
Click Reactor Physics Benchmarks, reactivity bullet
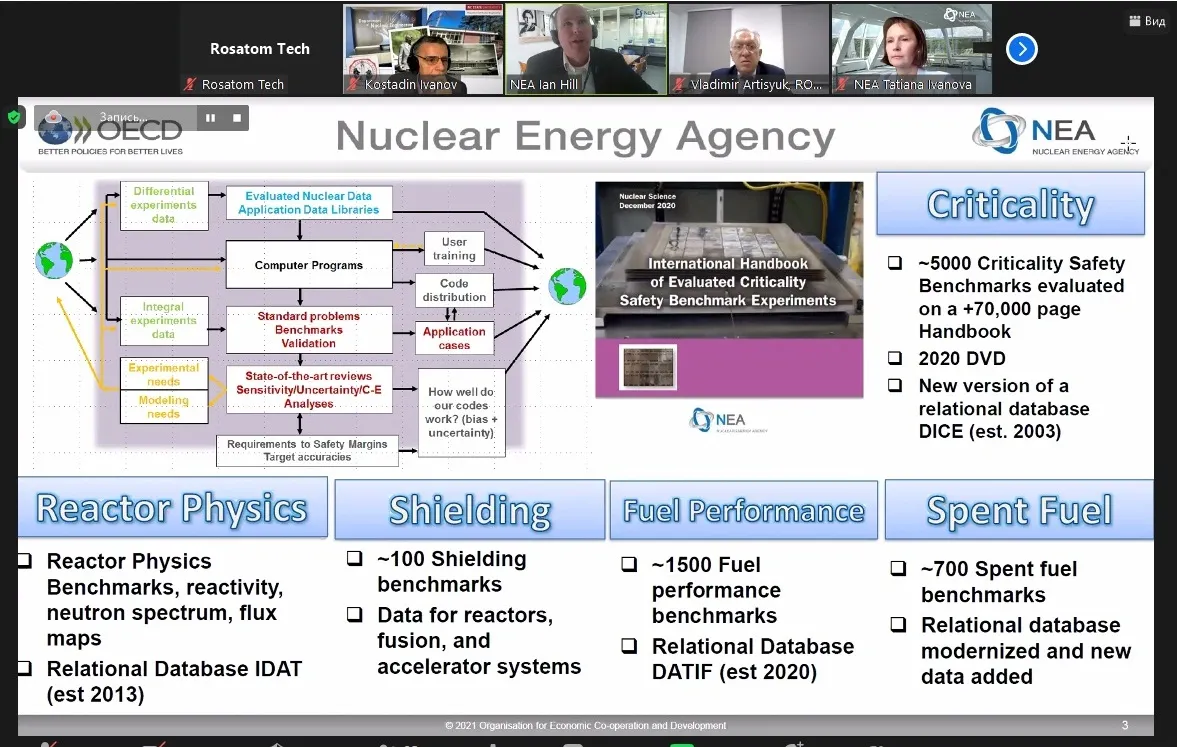click(164, 599)
